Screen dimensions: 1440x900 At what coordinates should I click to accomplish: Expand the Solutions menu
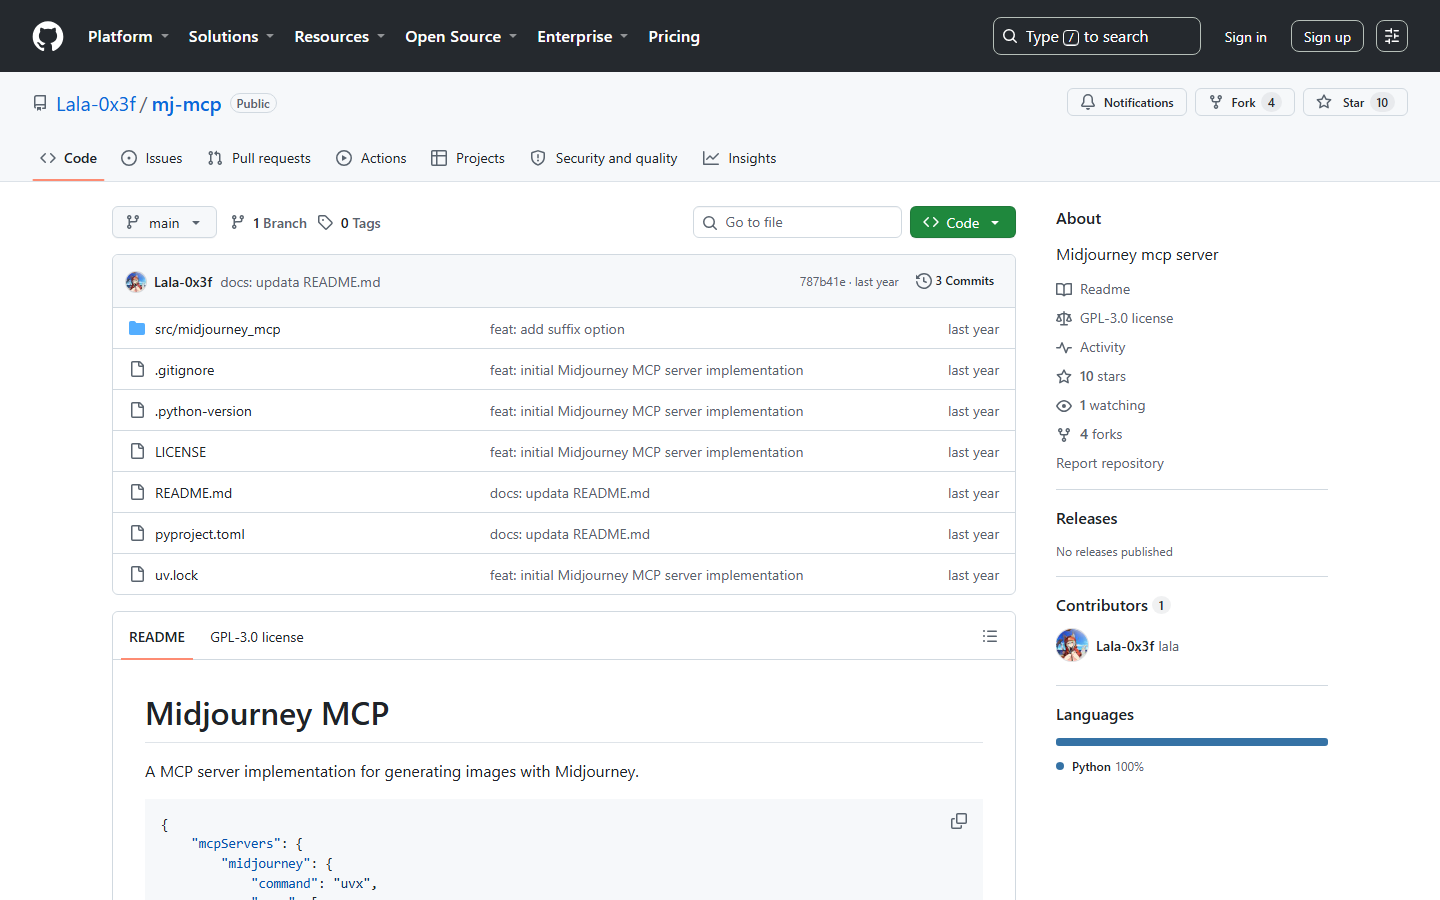point(231,36)
